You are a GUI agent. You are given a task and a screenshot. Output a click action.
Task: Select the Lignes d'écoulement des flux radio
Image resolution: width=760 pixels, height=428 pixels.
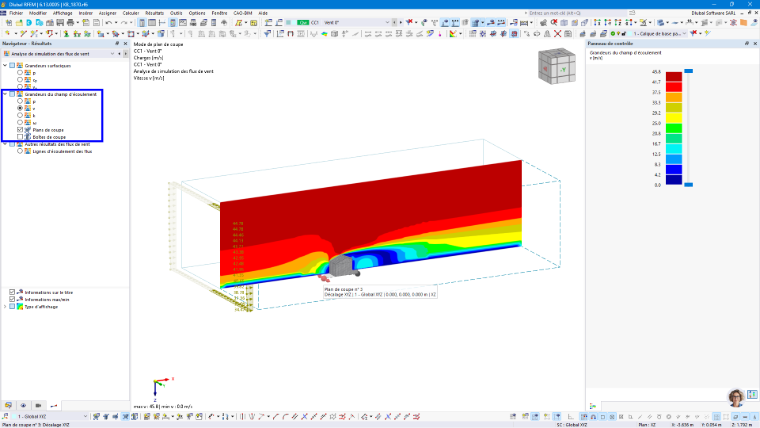20,151
